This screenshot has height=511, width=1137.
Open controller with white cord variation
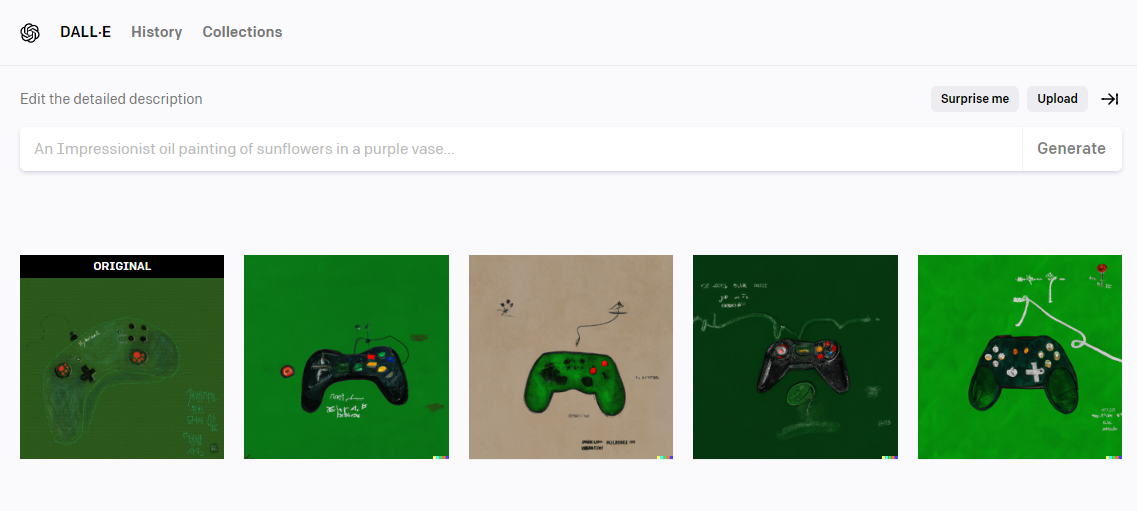(x=1020, y=357)
